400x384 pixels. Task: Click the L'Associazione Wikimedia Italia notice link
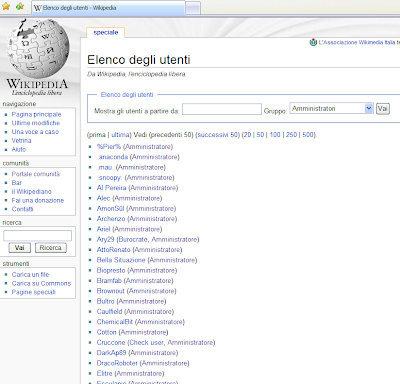click(x=359, y=42)
